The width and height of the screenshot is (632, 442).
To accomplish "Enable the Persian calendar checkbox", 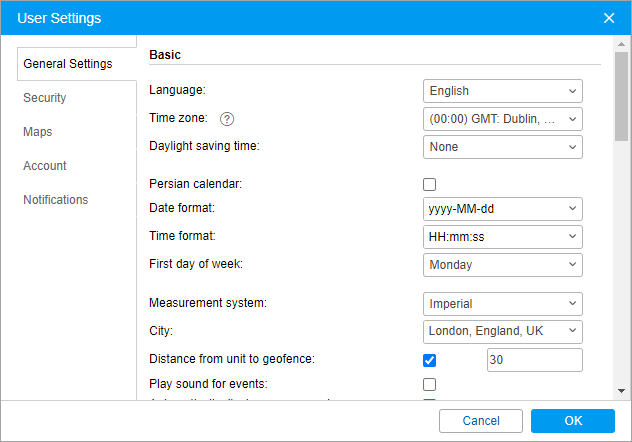I will click(x=430, y=184).
